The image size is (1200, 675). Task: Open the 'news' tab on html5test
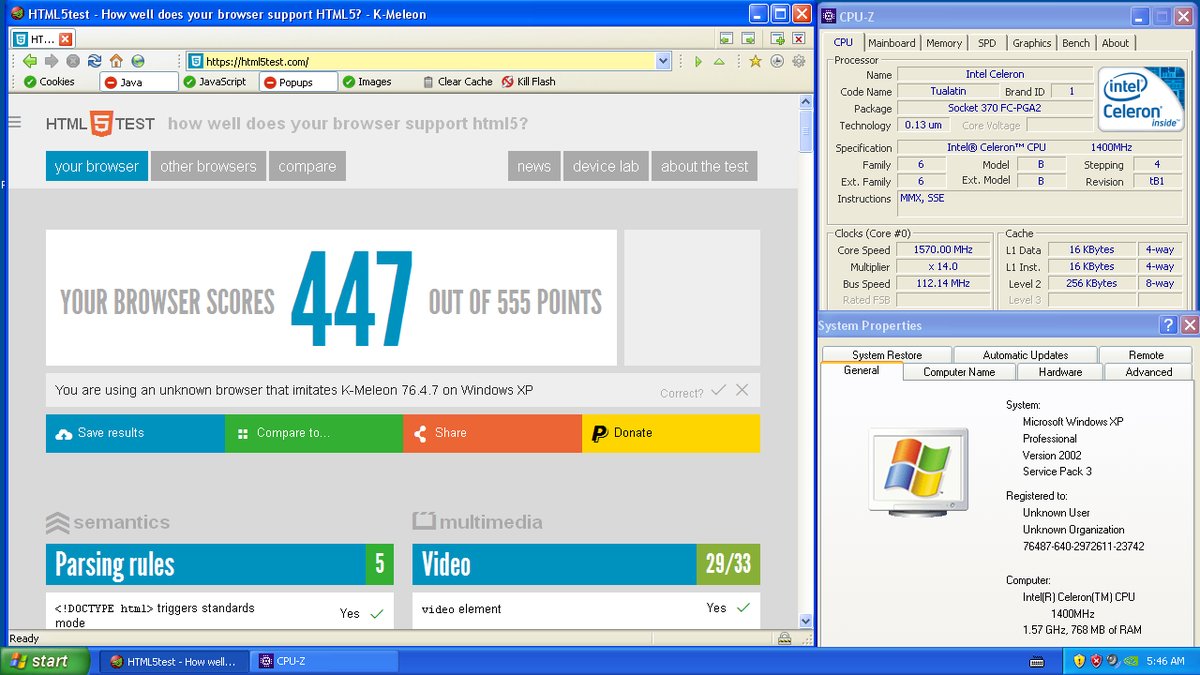click(x=534, y=166)
